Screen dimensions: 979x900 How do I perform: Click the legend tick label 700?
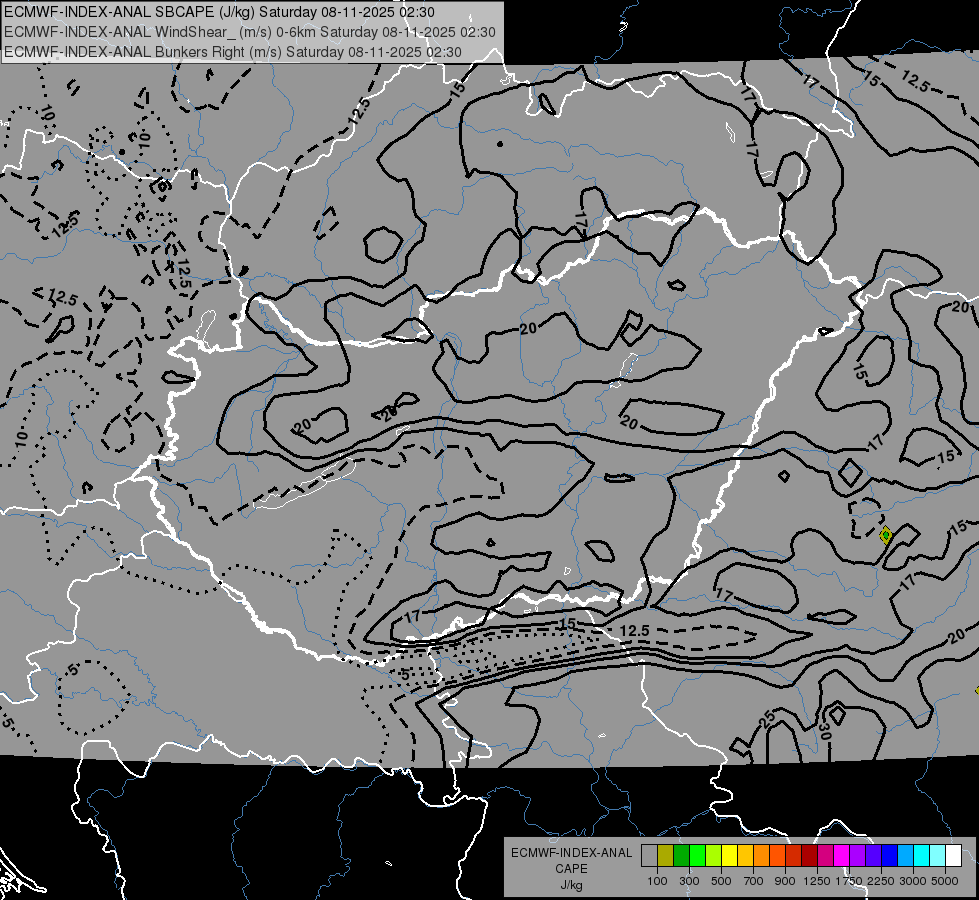point(754,881)
